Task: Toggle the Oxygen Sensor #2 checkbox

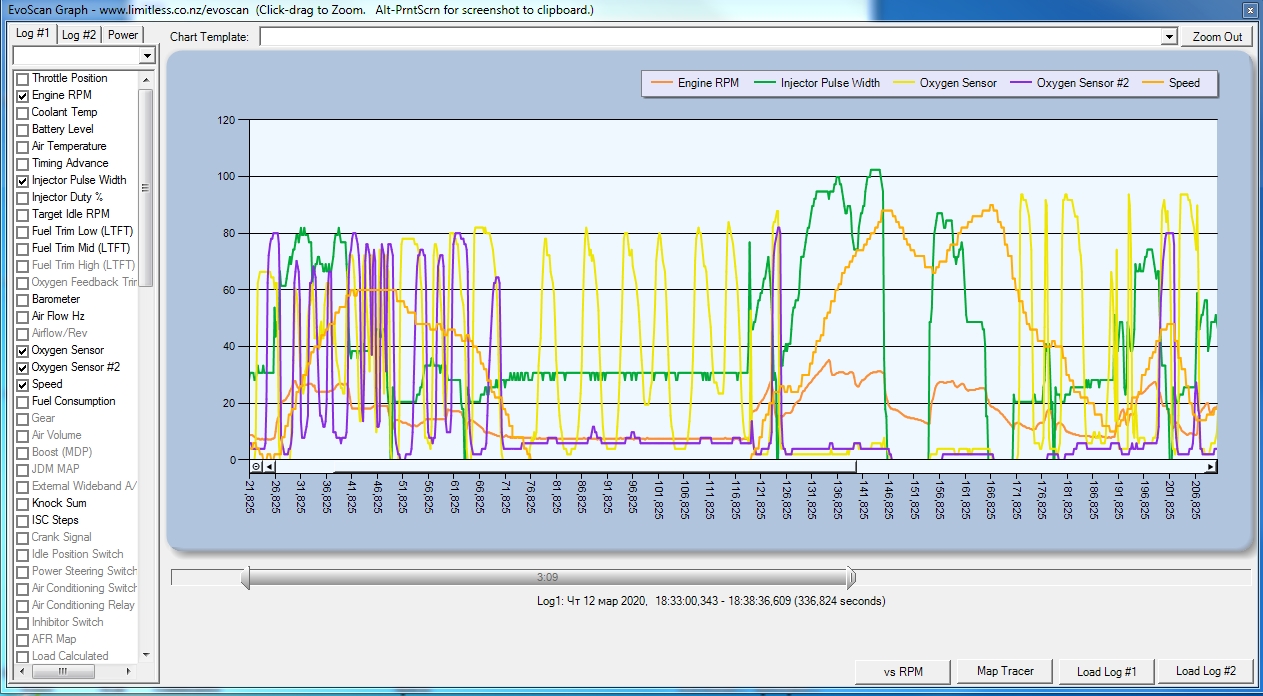Action: tap(22, 367)
